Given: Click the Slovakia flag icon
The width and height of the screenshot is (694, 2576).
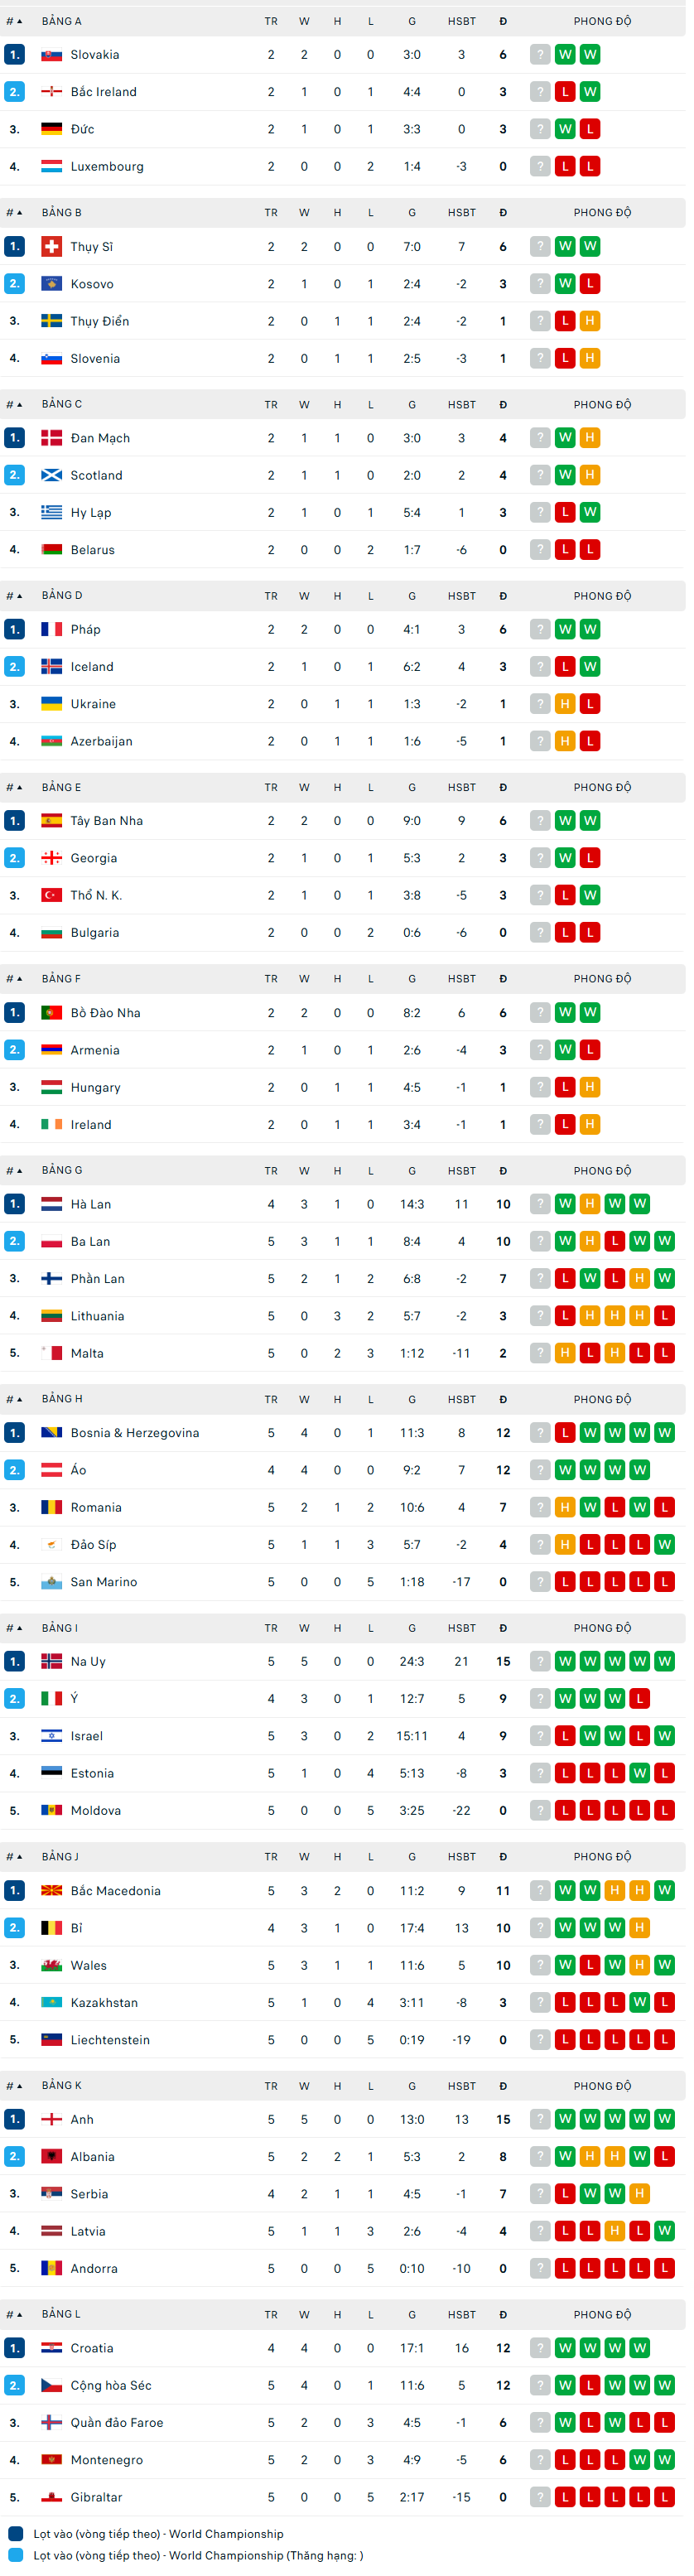Looking at the screenshot, I should tap(51, 55).
